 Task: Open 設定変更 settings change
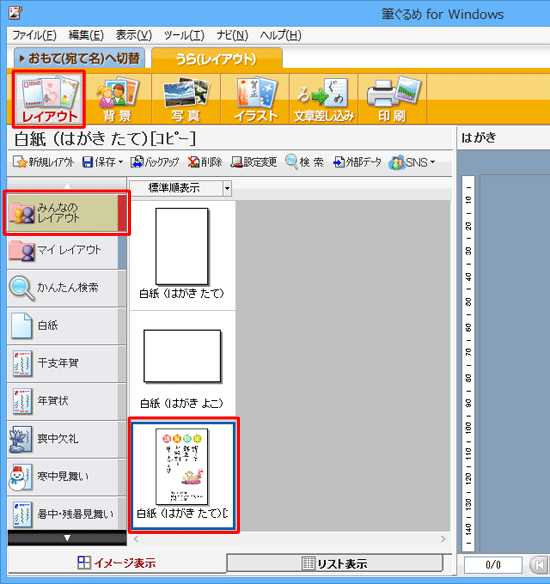pos(254,162)
